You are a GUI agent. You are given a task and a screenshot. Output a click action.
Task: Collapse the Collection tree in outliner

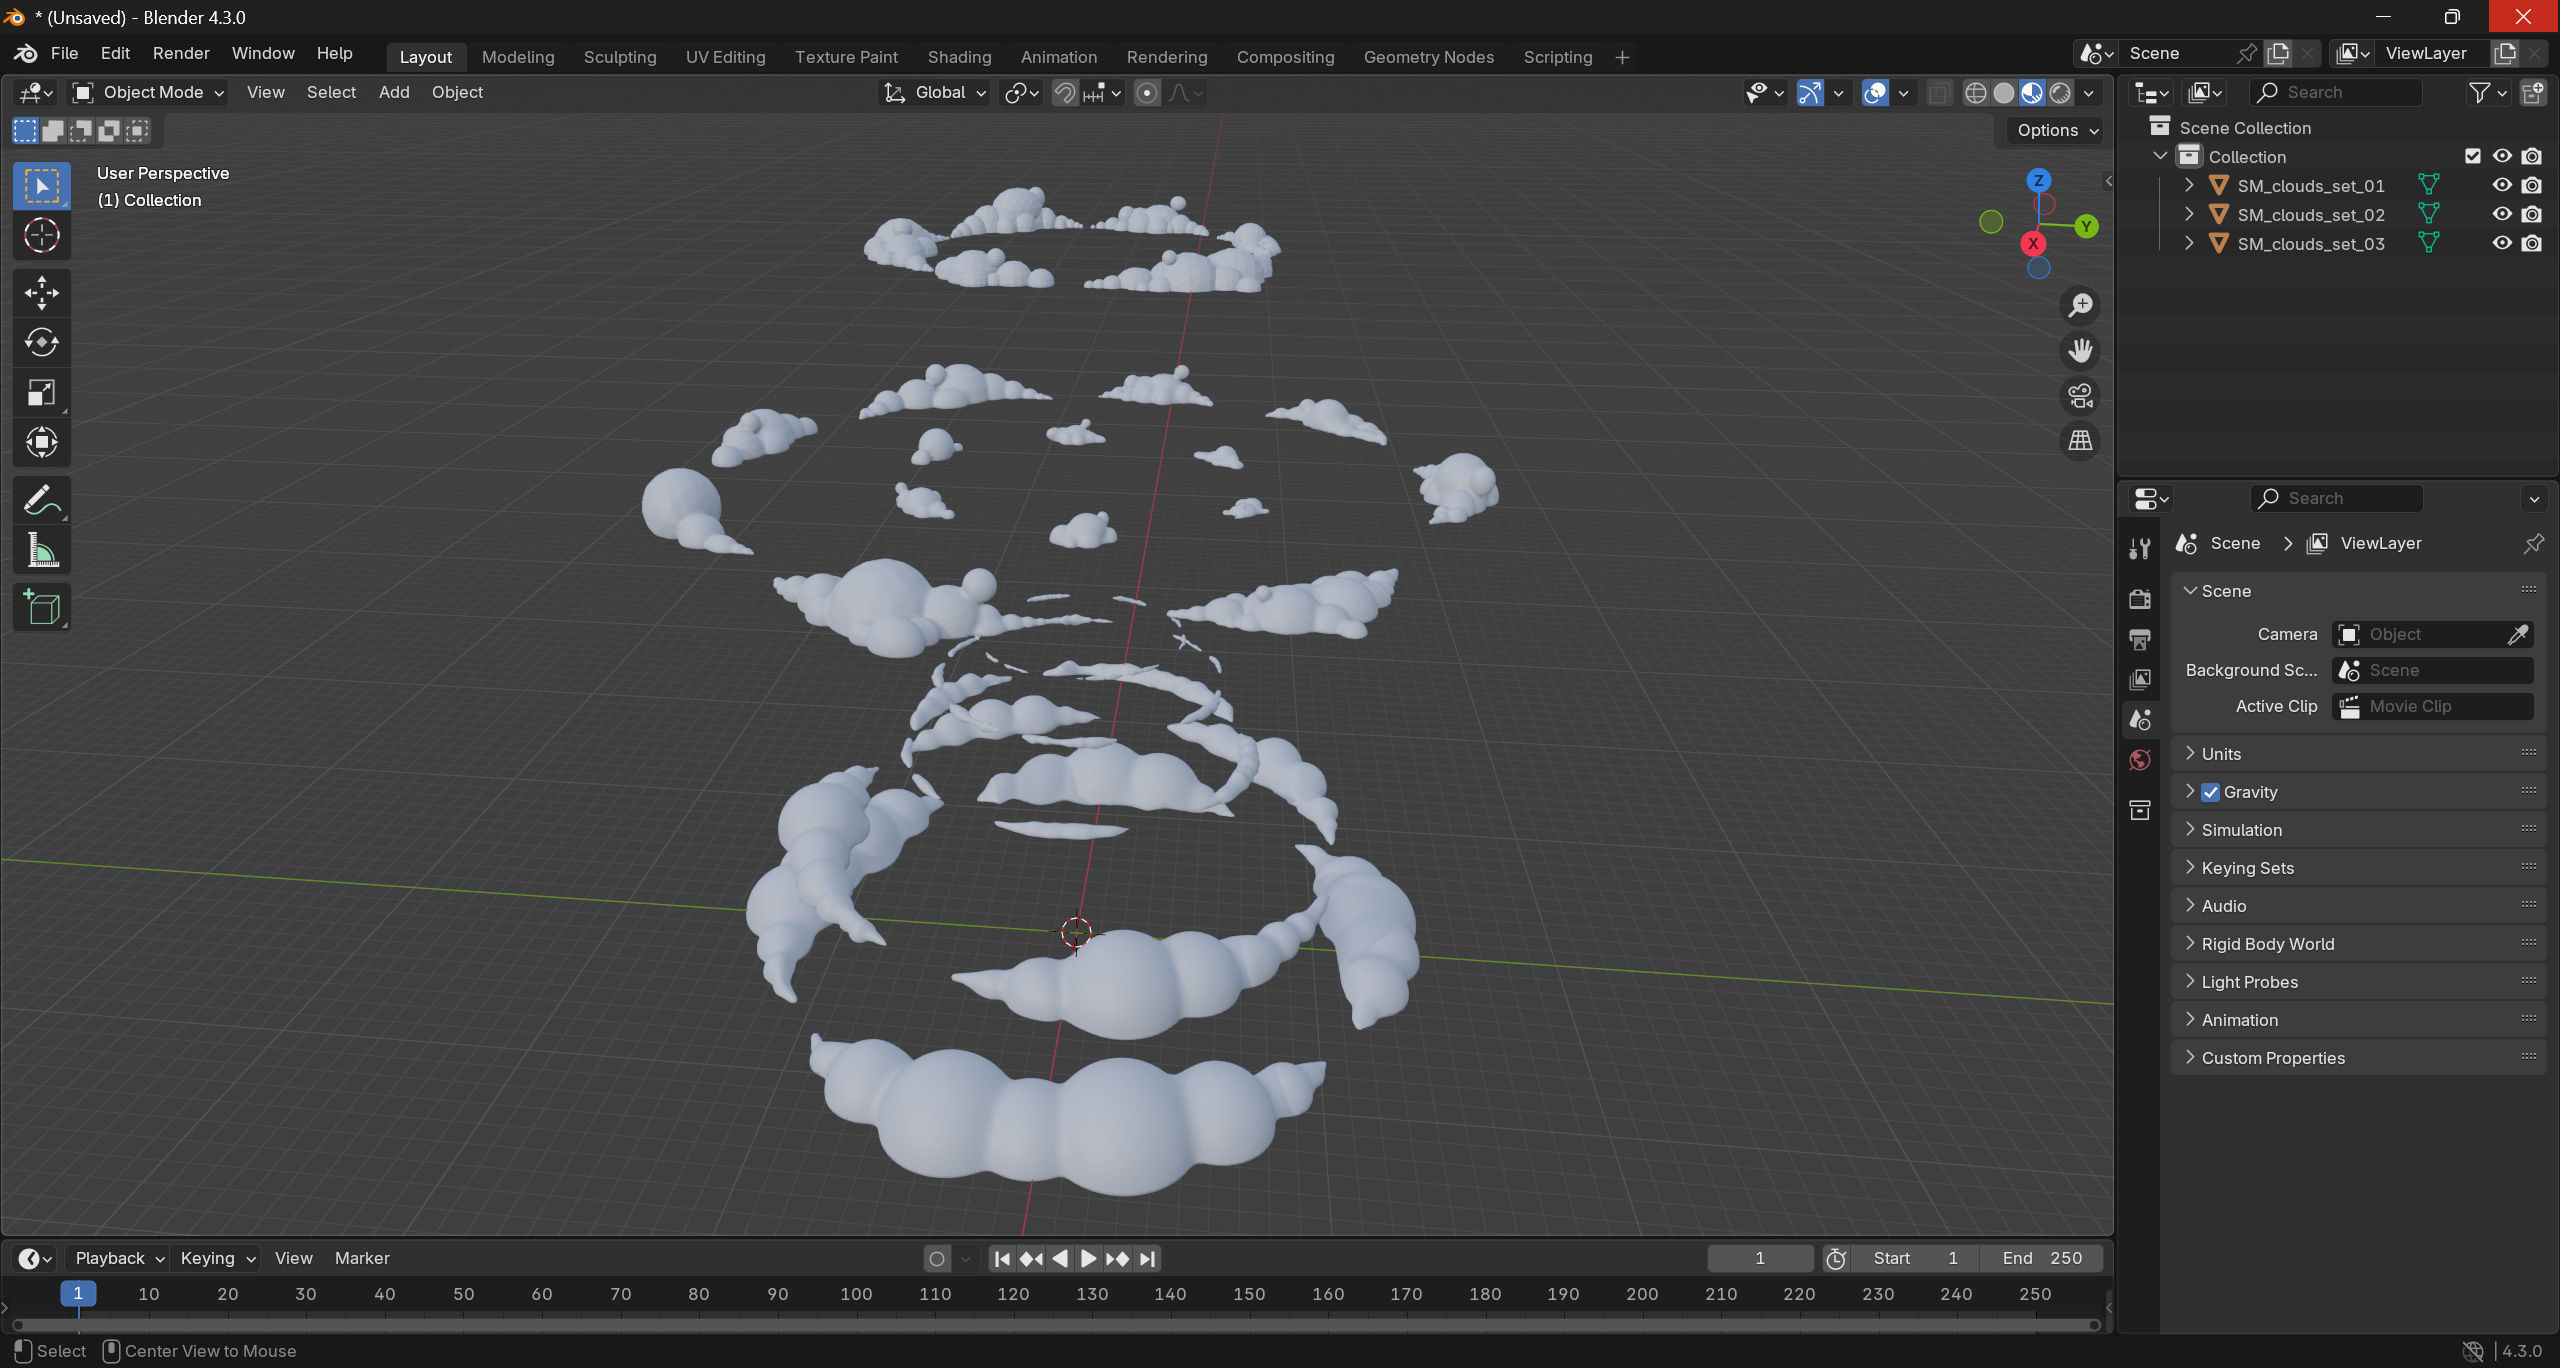(2160, 156)
